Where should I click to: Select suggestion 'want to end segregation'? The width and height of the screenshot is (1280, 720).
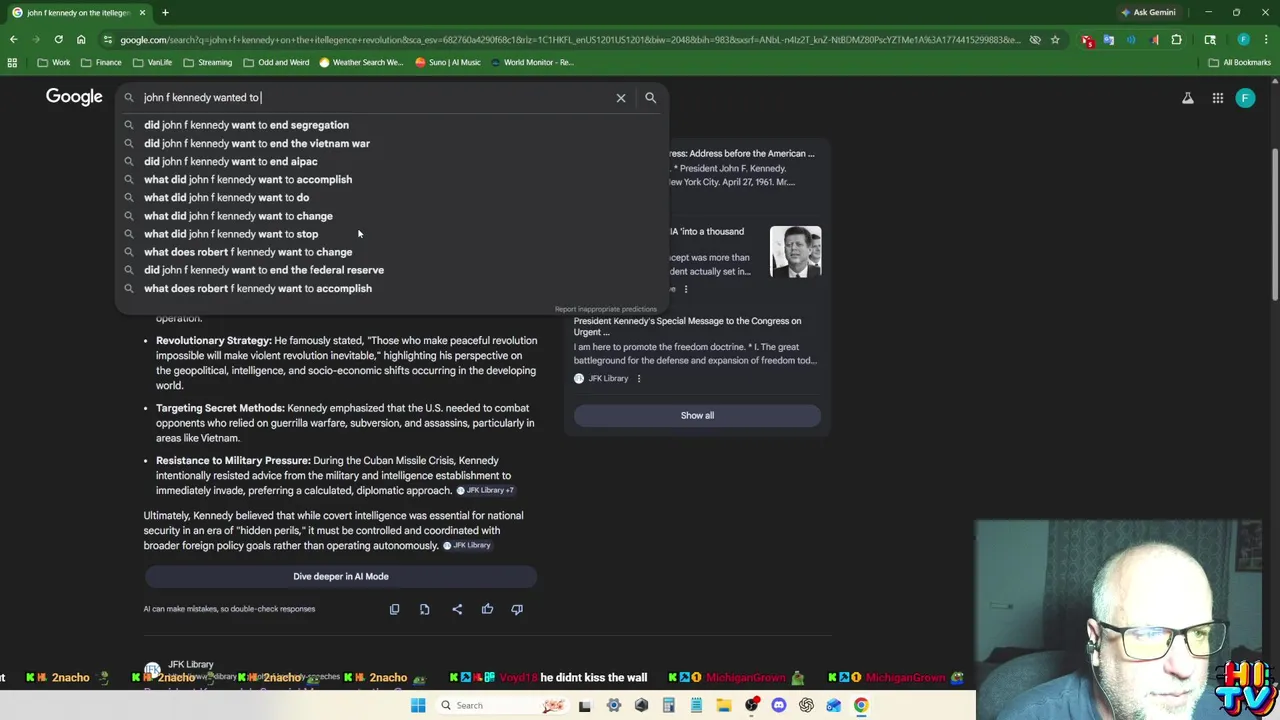pos(390,125)
